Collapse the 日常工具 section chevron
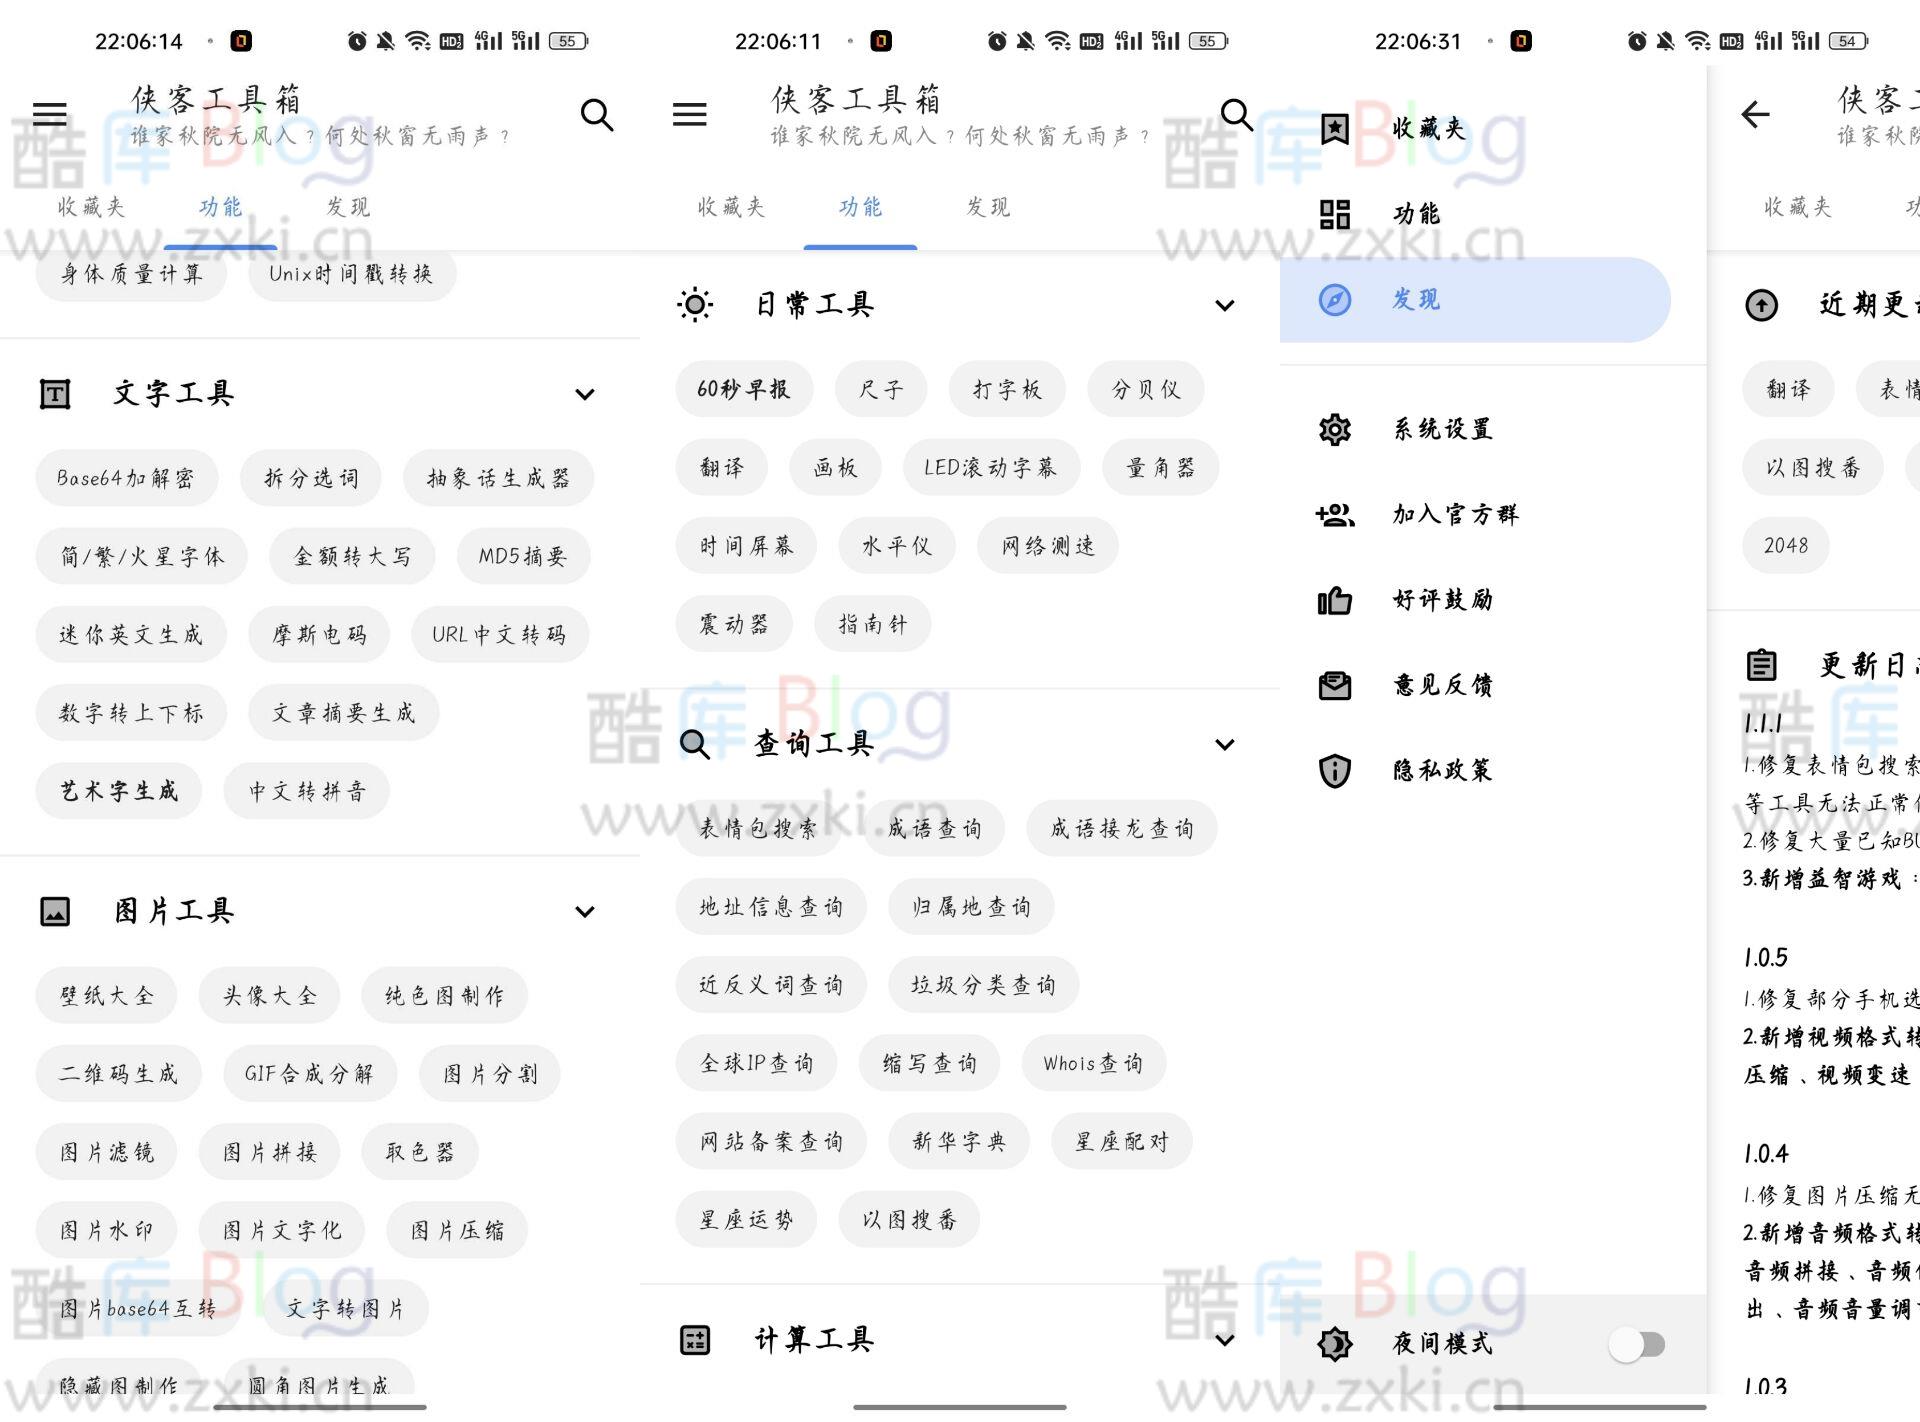This screenshot has width=1920, height=1422. click(1225, 305)
